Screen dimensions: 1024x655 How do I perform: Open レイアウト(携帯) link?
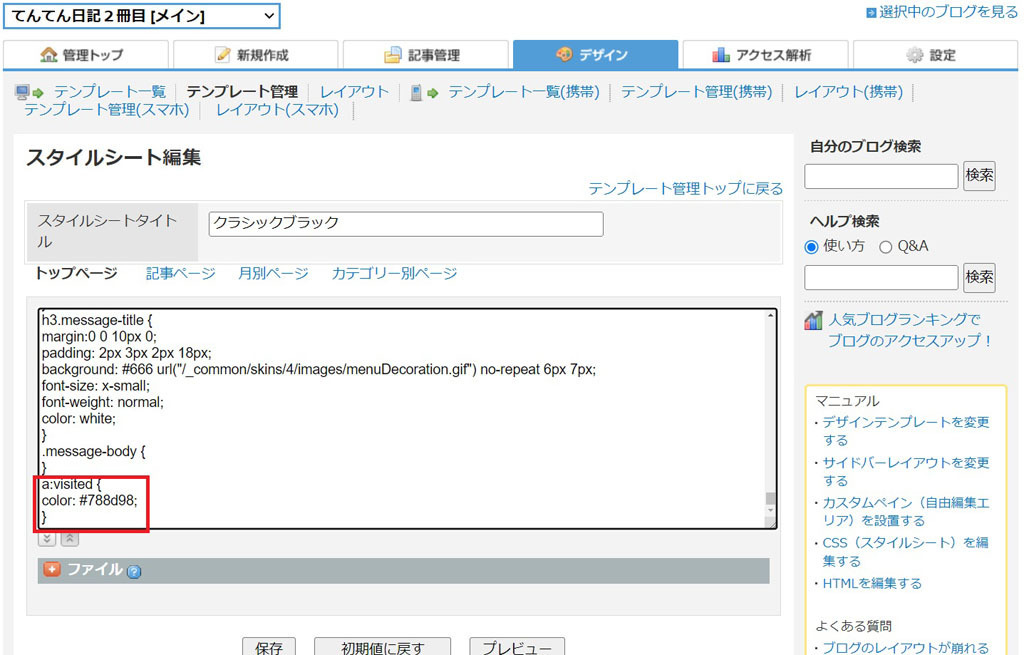[x=848, y=92]
